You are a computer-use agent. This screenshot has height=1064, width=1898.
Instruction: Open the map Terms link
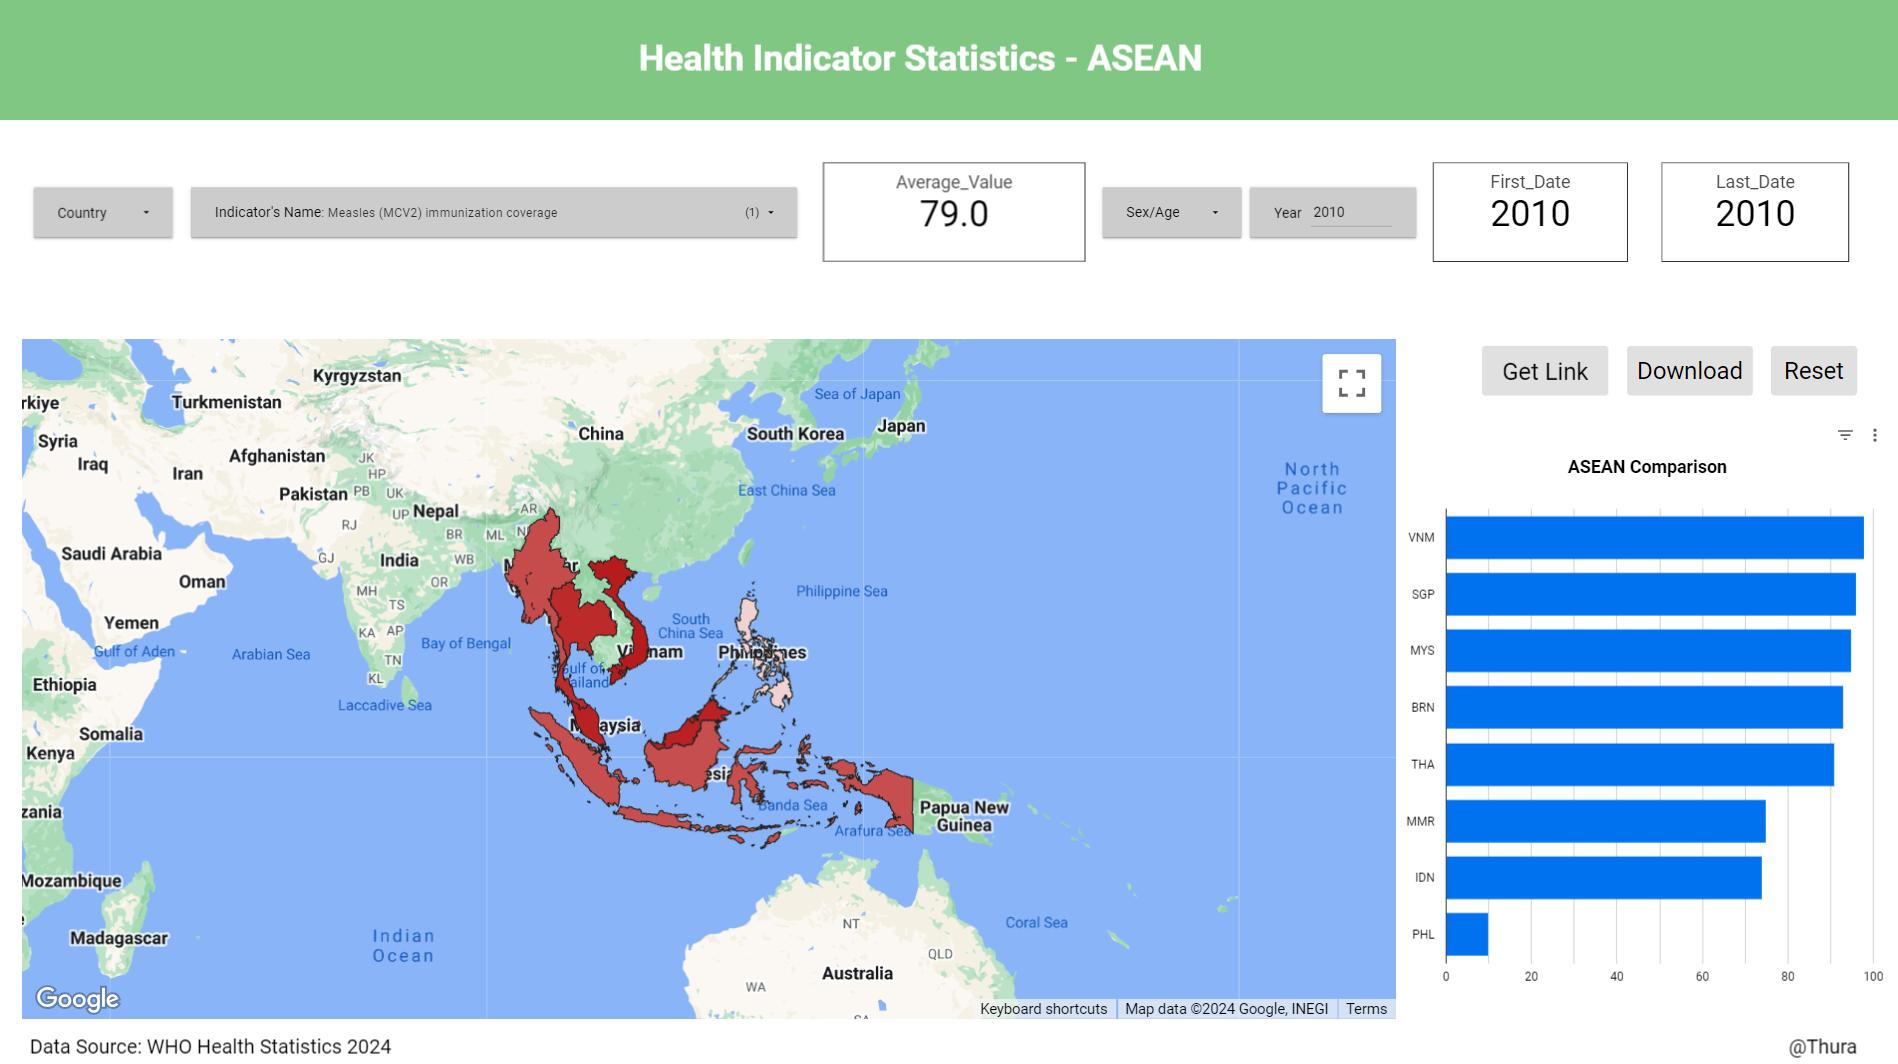[1366, 1009]
